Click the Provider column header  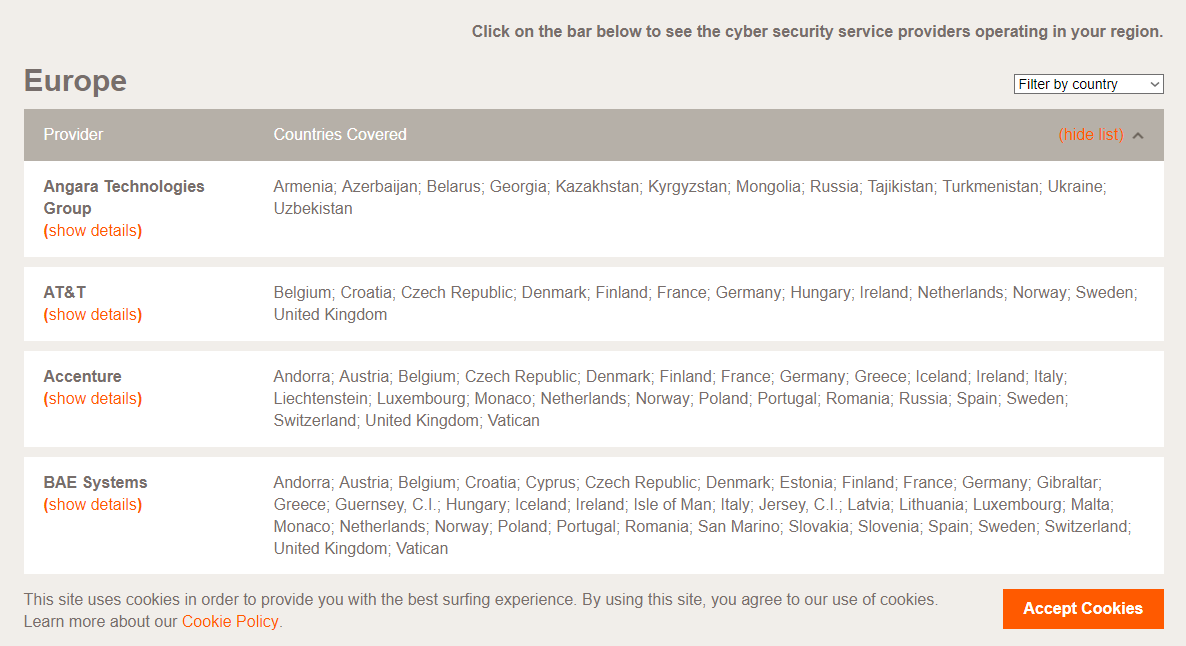(73, 135)
